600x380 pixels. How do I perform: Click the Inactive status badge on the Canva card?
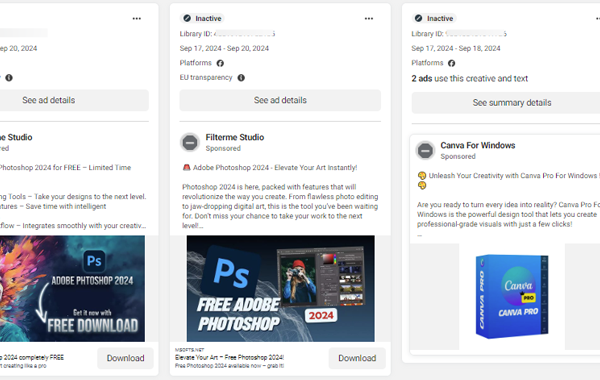(x=434, y=18)
